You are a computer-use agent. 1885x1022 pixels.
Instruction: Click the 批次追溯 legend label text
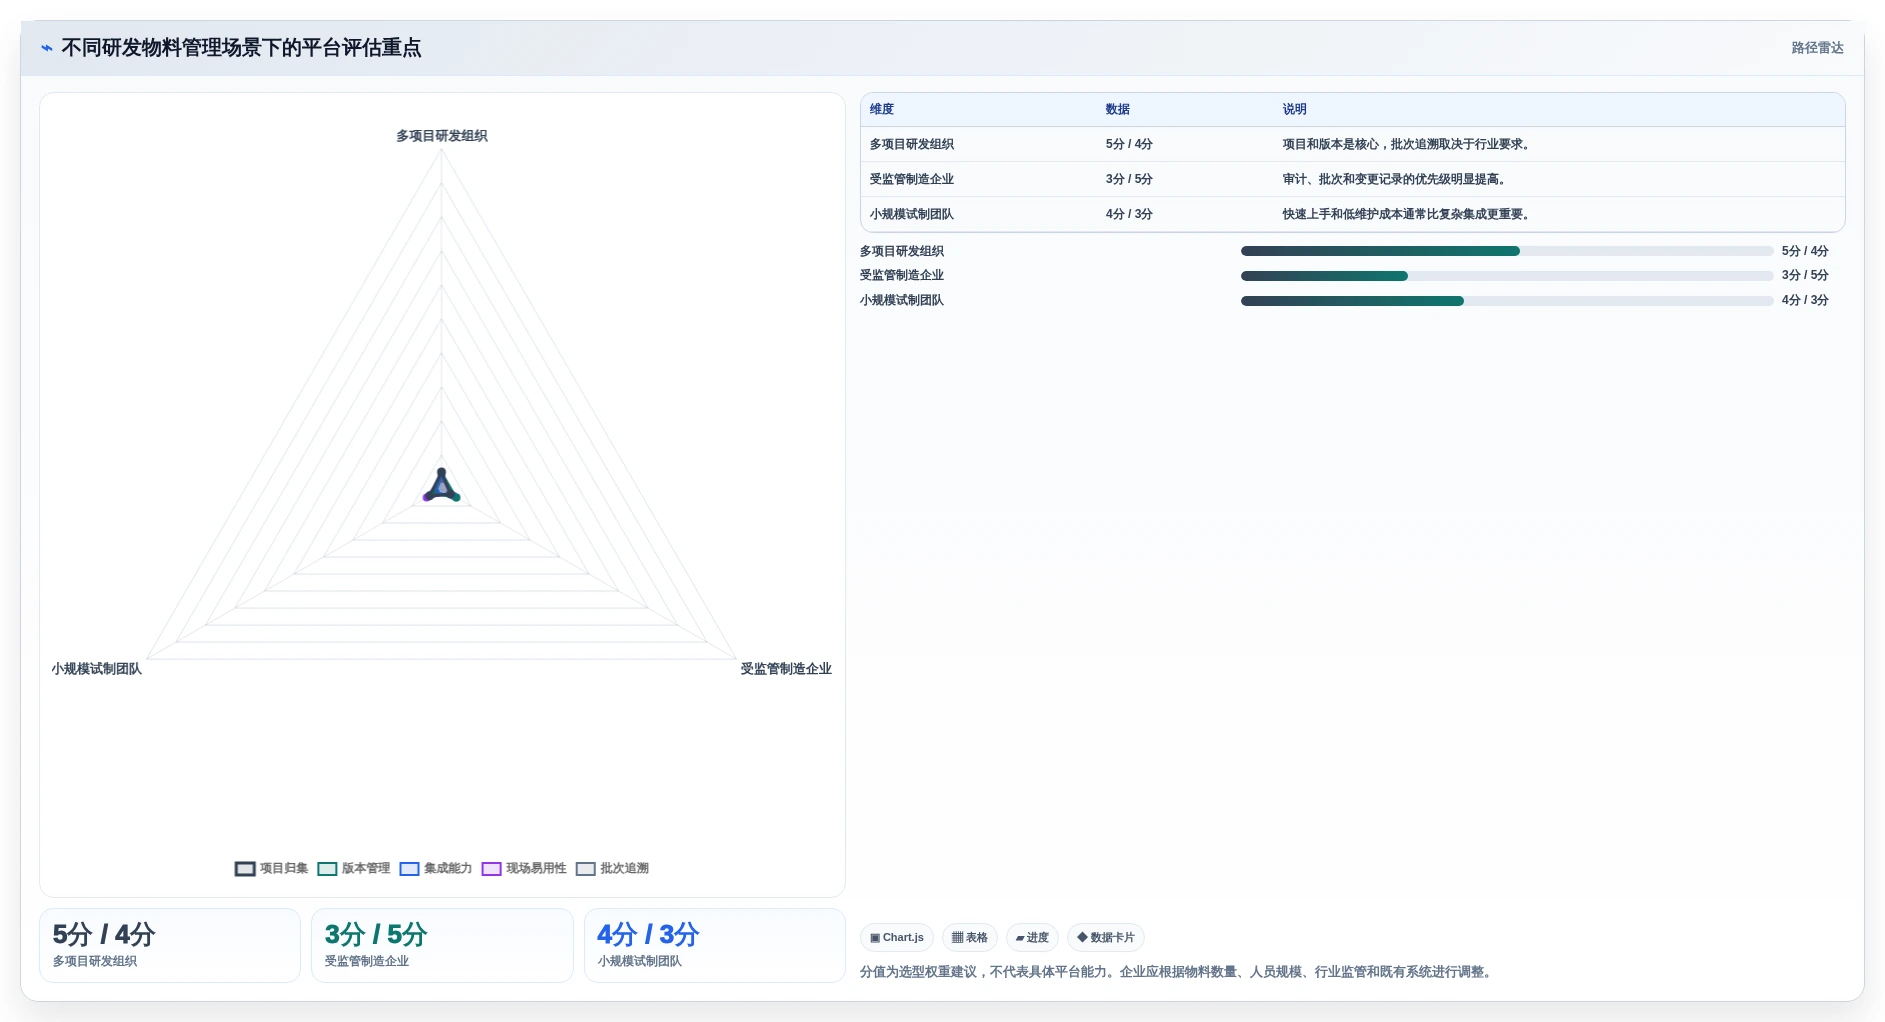(624, 869)
